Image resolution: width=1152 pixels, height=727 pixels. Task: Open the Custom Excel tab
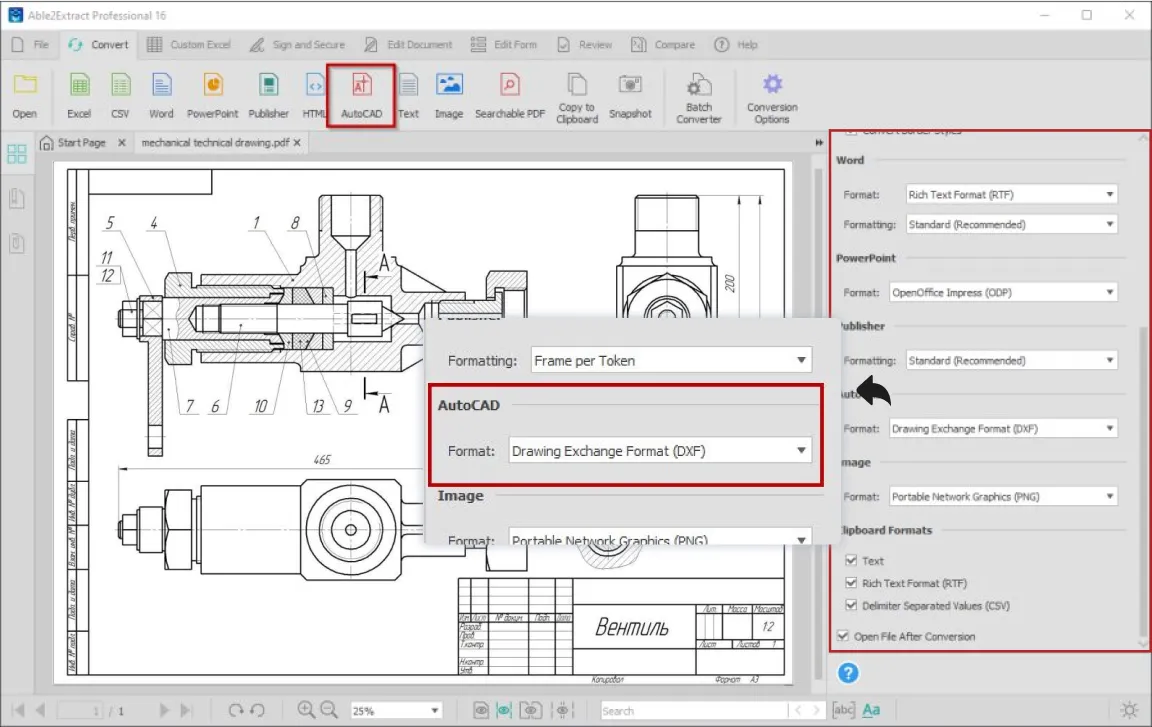click(x=189, y=45)
